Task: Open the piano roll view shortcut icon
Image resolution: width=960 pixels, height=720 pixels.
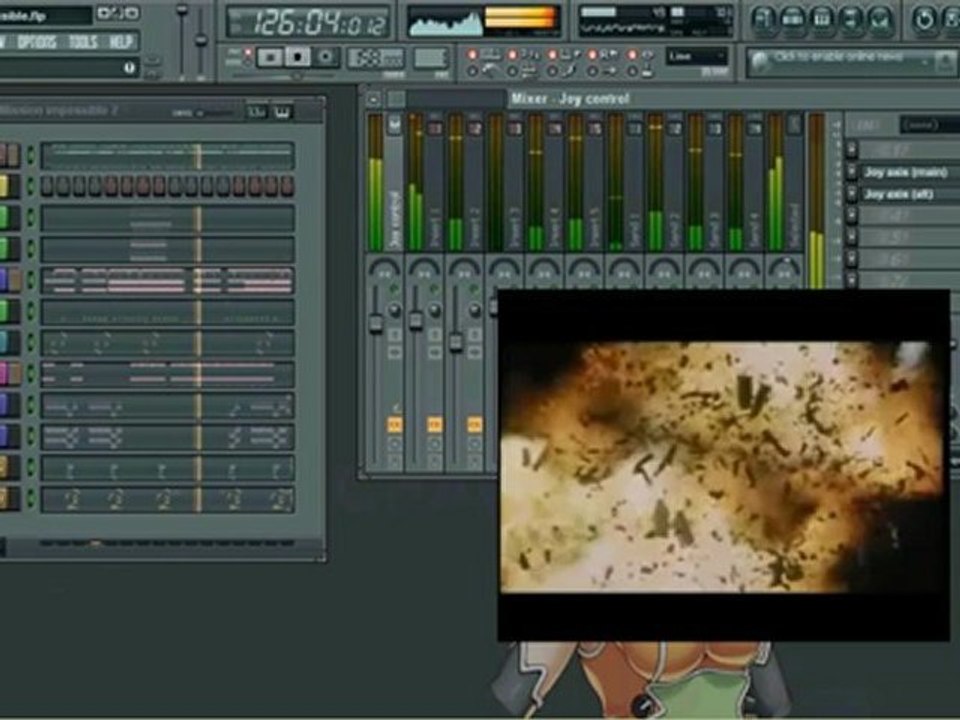Action: 822,19
